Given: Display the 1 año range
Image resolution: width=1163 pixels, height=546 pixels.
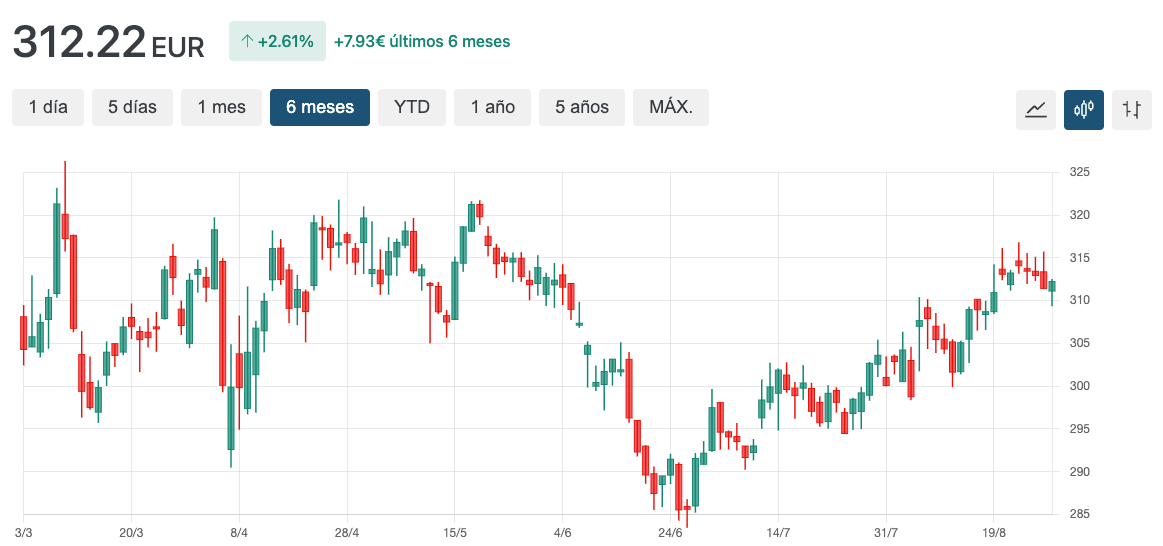Looking at the screenshot, I should (x=493, y=107).
